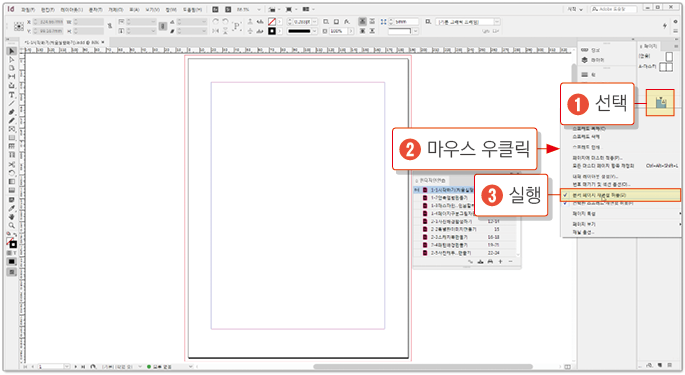Click the control panel gear icon
Screen dimensions: 685x375
pyautogui.click(x=675, y=21)
